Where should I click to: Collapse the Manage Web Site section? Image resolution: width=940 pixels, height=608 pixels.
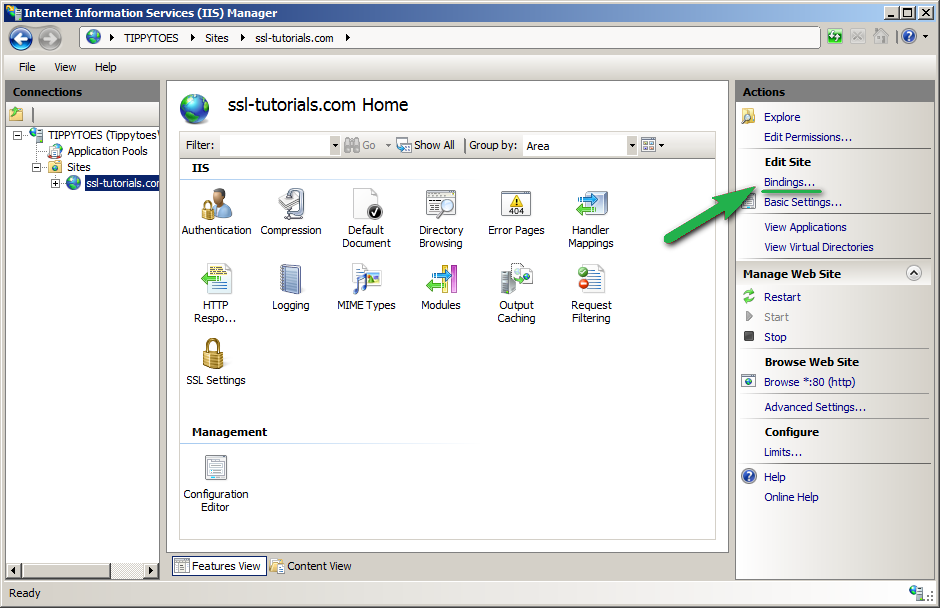tap(914, 273)
